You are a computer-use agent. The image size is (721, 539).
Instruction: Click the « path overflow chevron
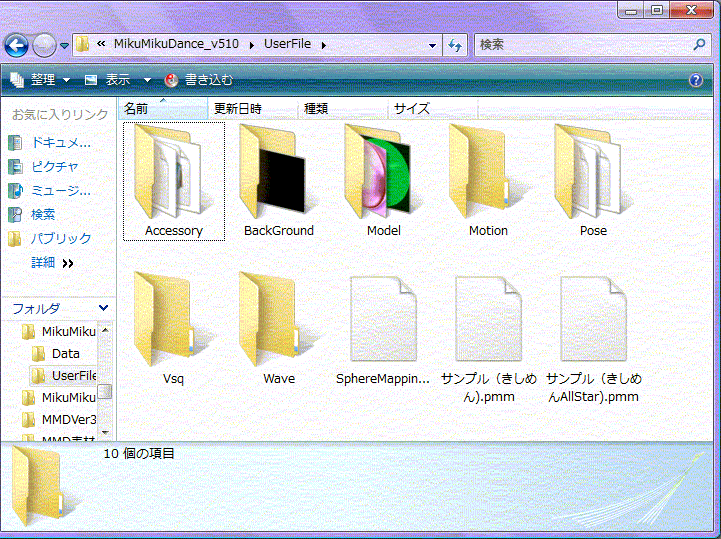(x=101, y=44)
